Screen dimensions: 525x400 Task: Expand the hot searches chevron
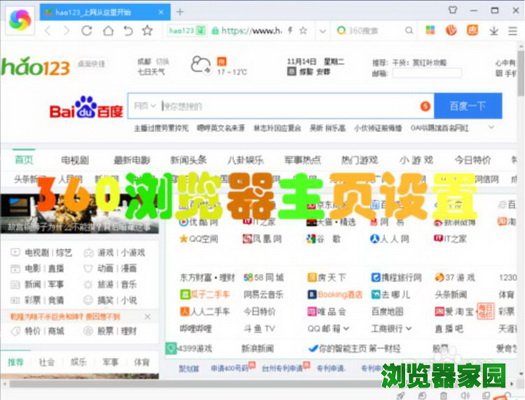491,127
